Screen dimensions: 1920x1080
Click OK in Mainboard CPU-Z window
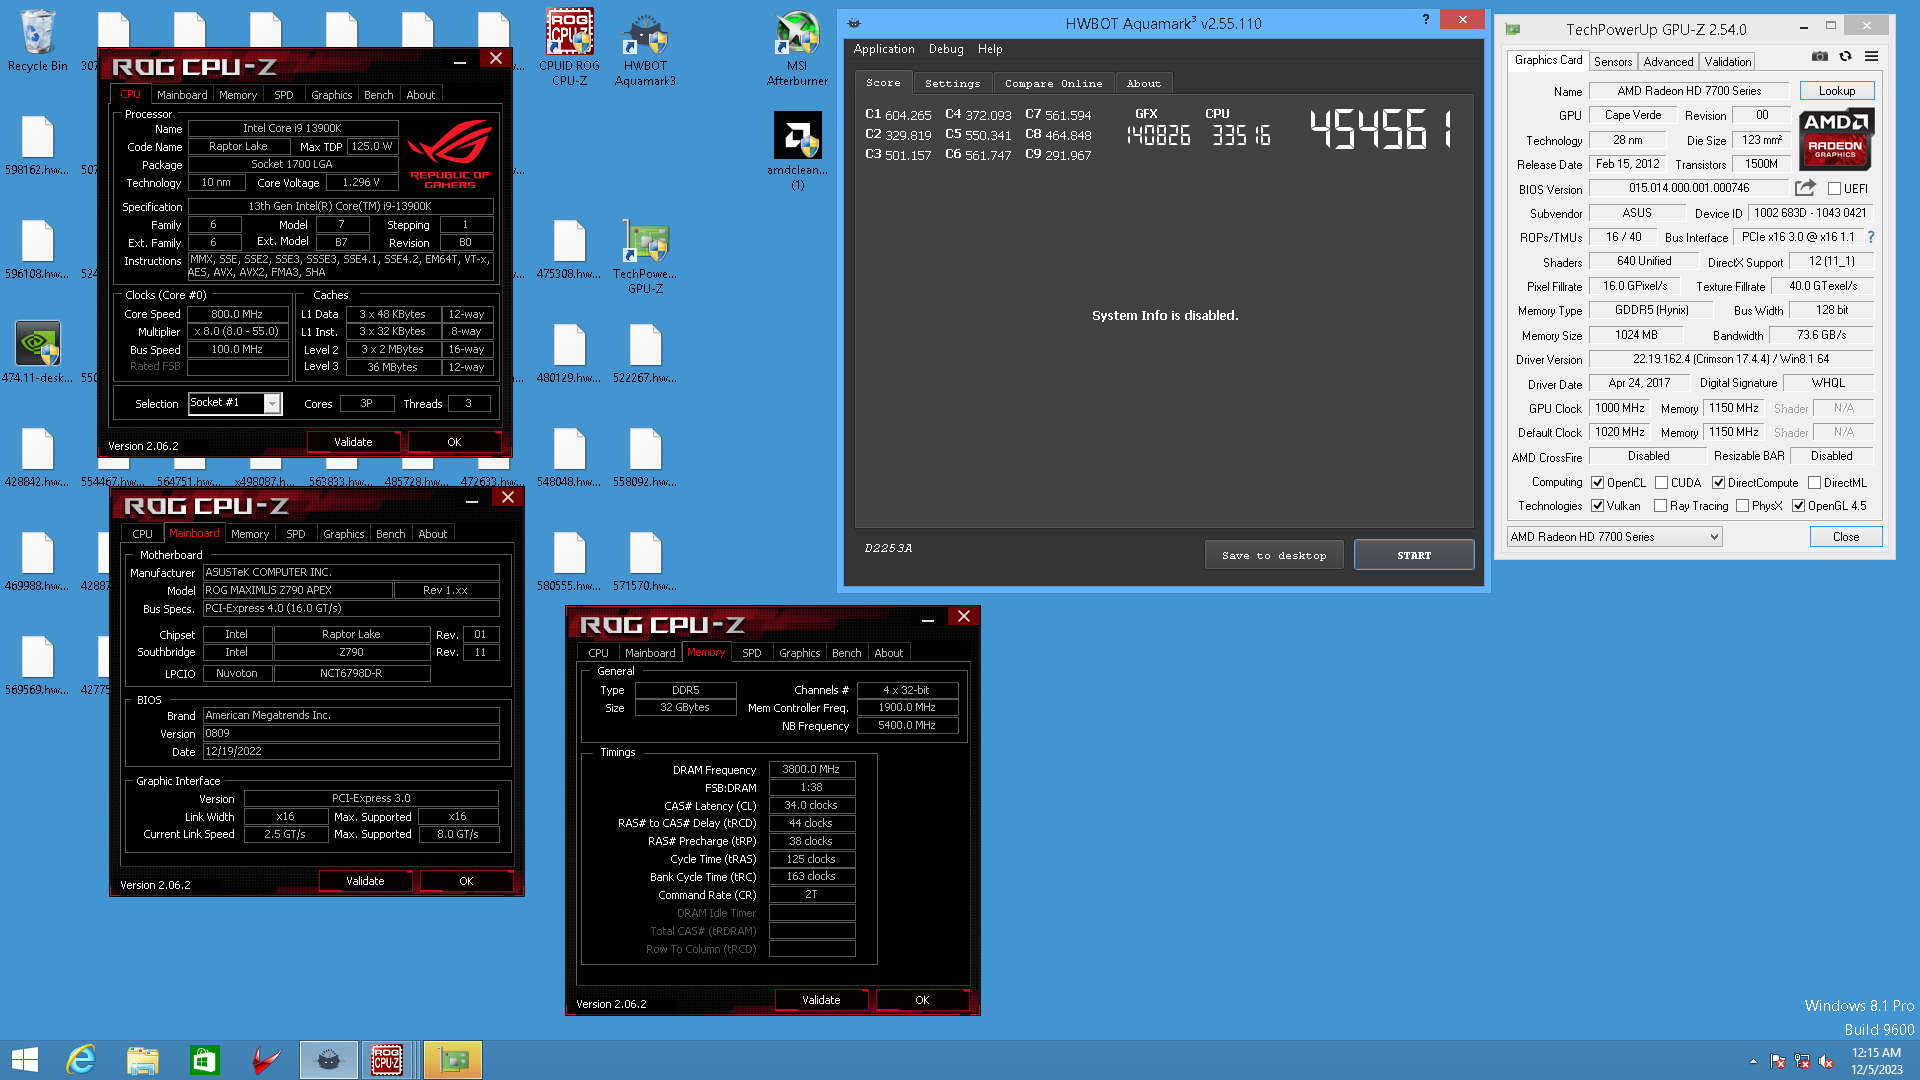point(466,881)
